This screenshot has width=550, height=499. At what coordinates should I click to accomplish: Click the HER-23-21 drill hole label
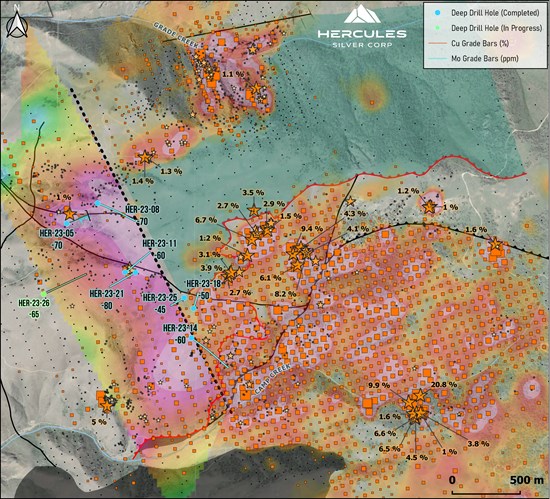click(107, 294)
